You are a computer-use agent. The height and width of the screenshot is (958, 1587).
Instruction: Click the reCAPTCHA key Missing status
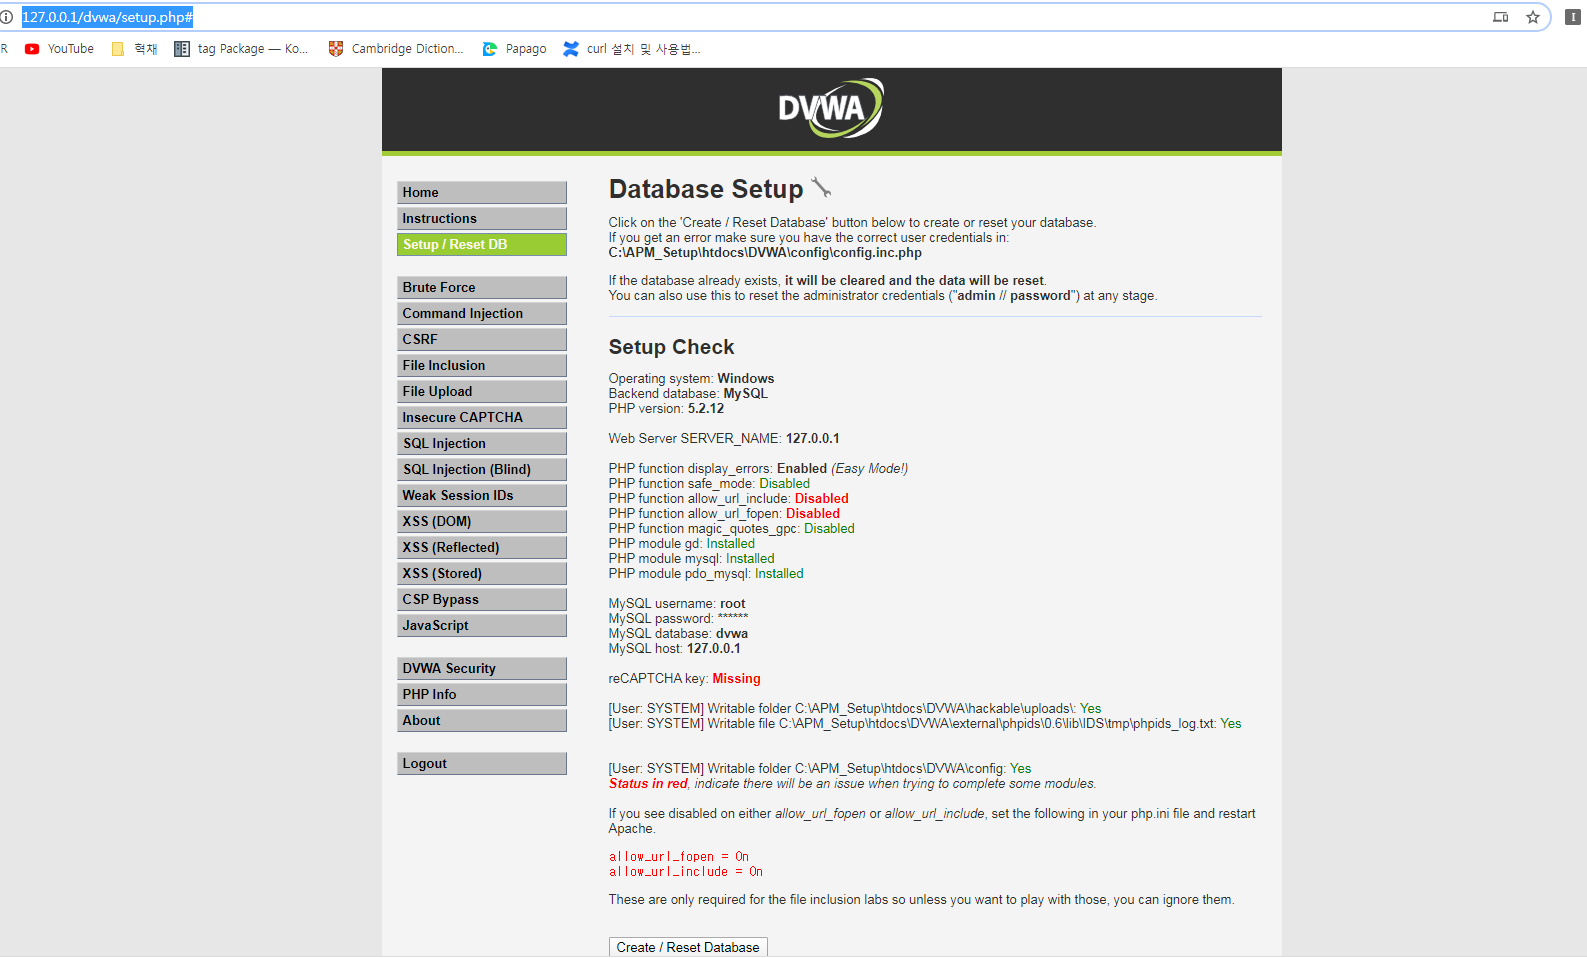point(736,679)
